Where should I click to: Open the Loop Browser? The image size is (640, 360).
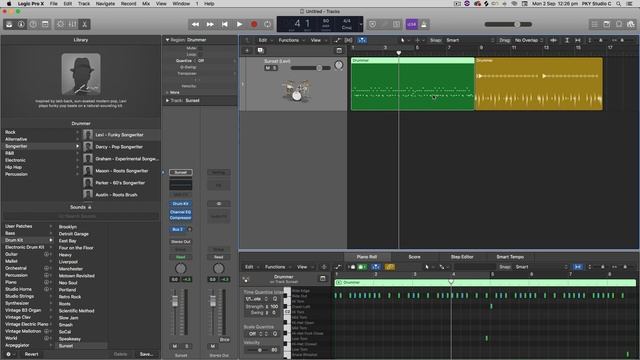619,24
